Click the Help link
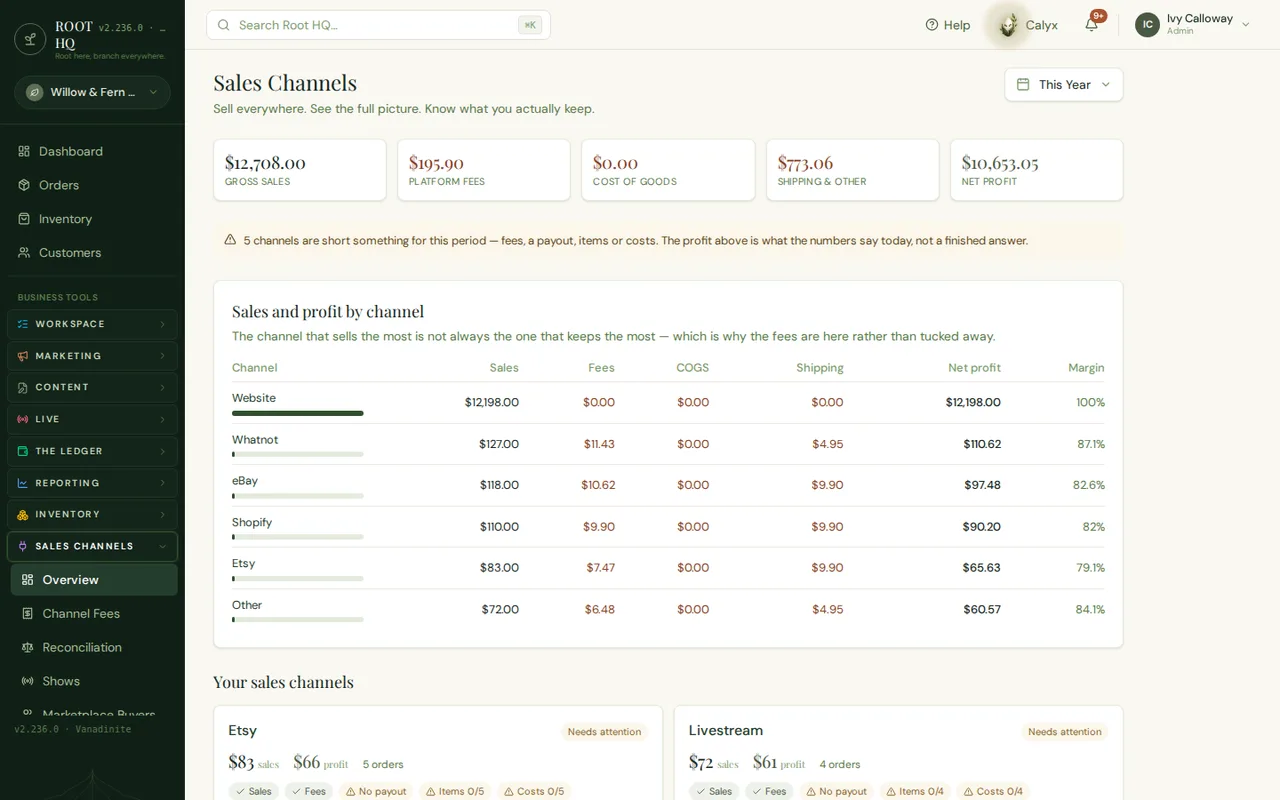 coord(948,25)
